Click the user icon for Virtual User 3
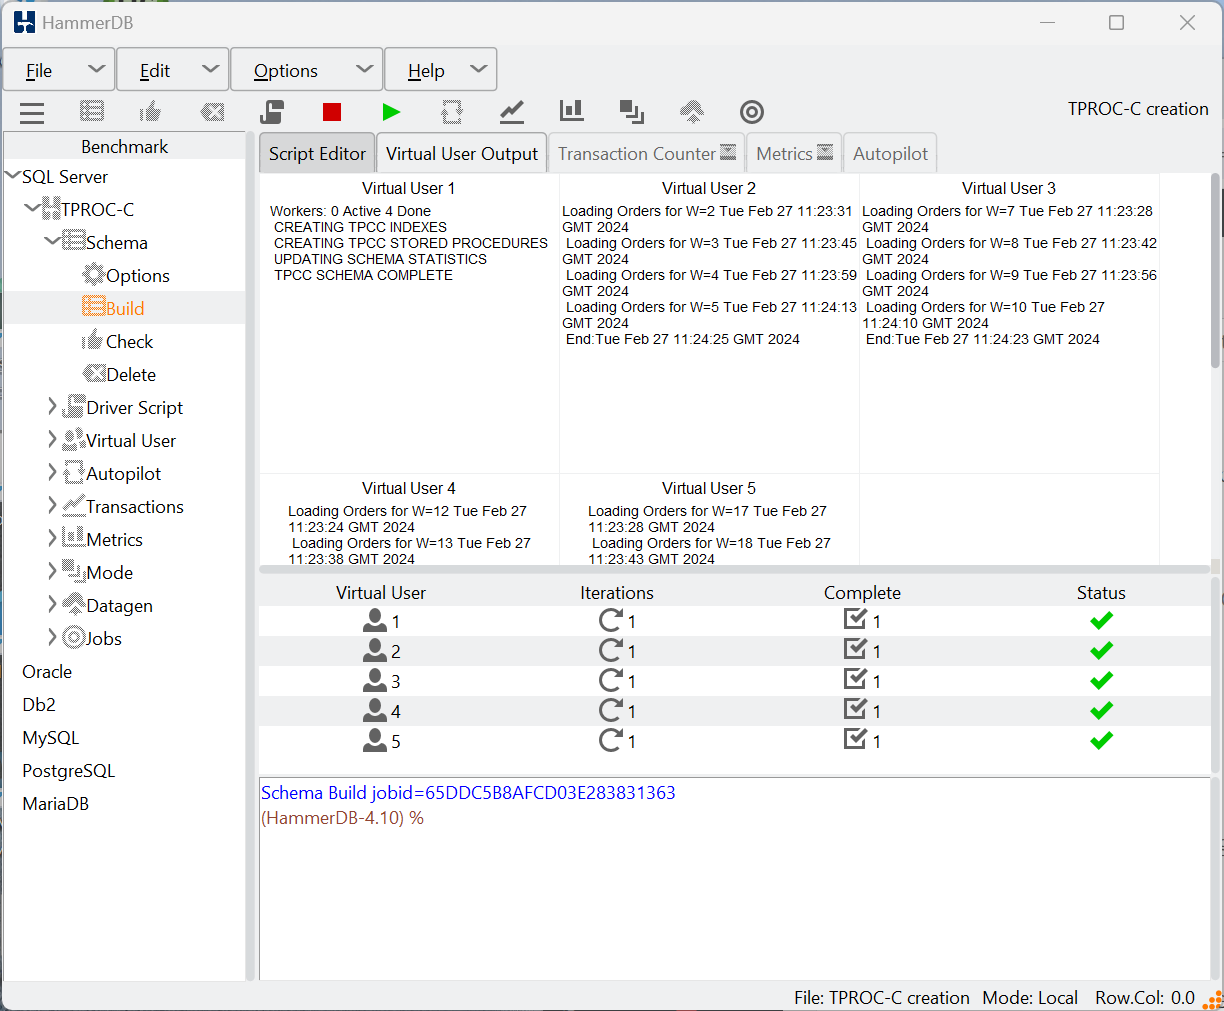Image resolution: width=1224 pixels, height=1011 pixels. [x=375, y=680]
